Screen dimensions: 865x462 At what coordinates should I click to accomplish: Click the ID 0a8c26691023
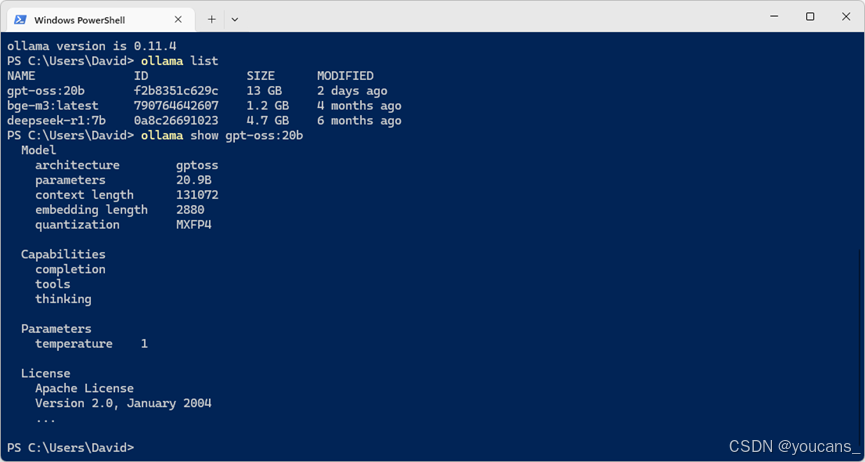tap(176, 120)
